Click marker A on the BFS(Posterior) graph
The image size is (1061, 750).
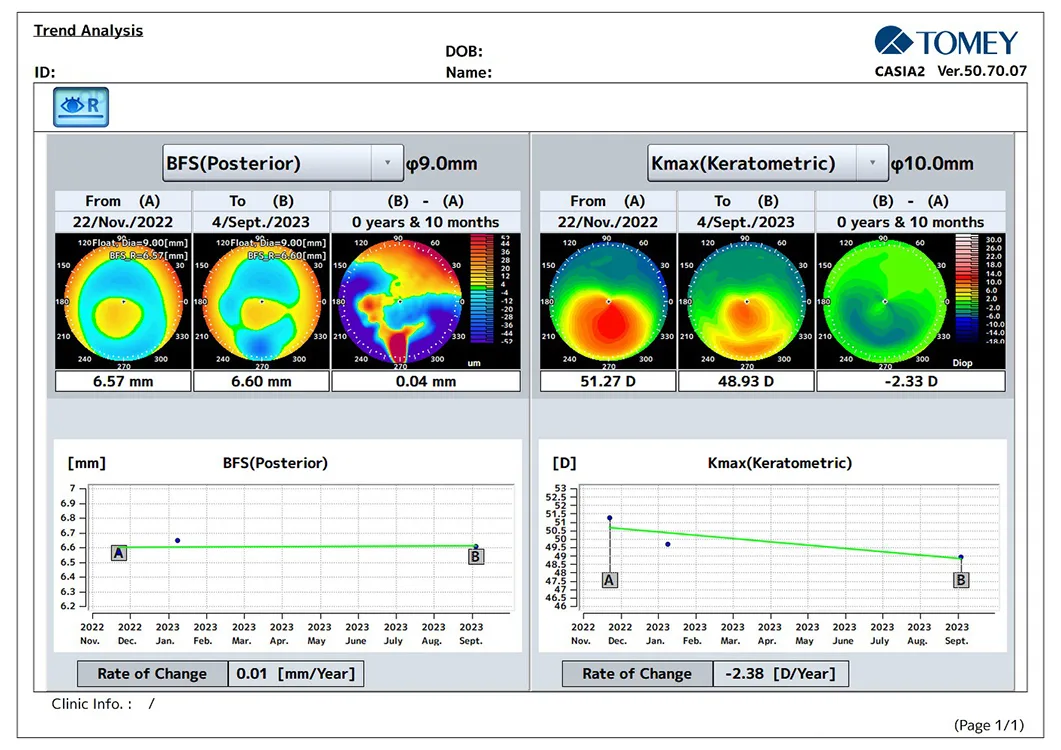(119, 553)
